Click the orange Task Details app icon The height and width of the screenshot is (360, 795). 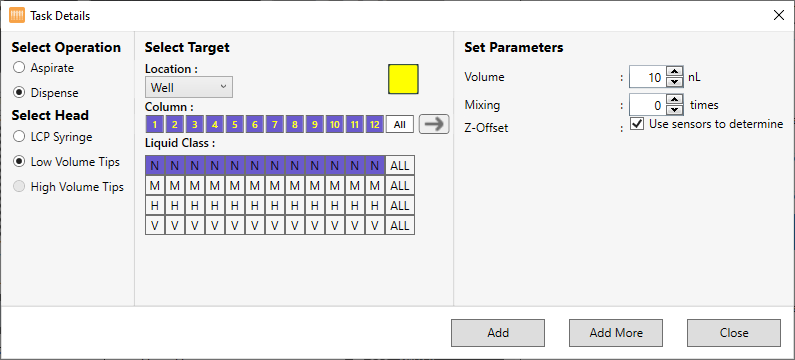[17, 16]
